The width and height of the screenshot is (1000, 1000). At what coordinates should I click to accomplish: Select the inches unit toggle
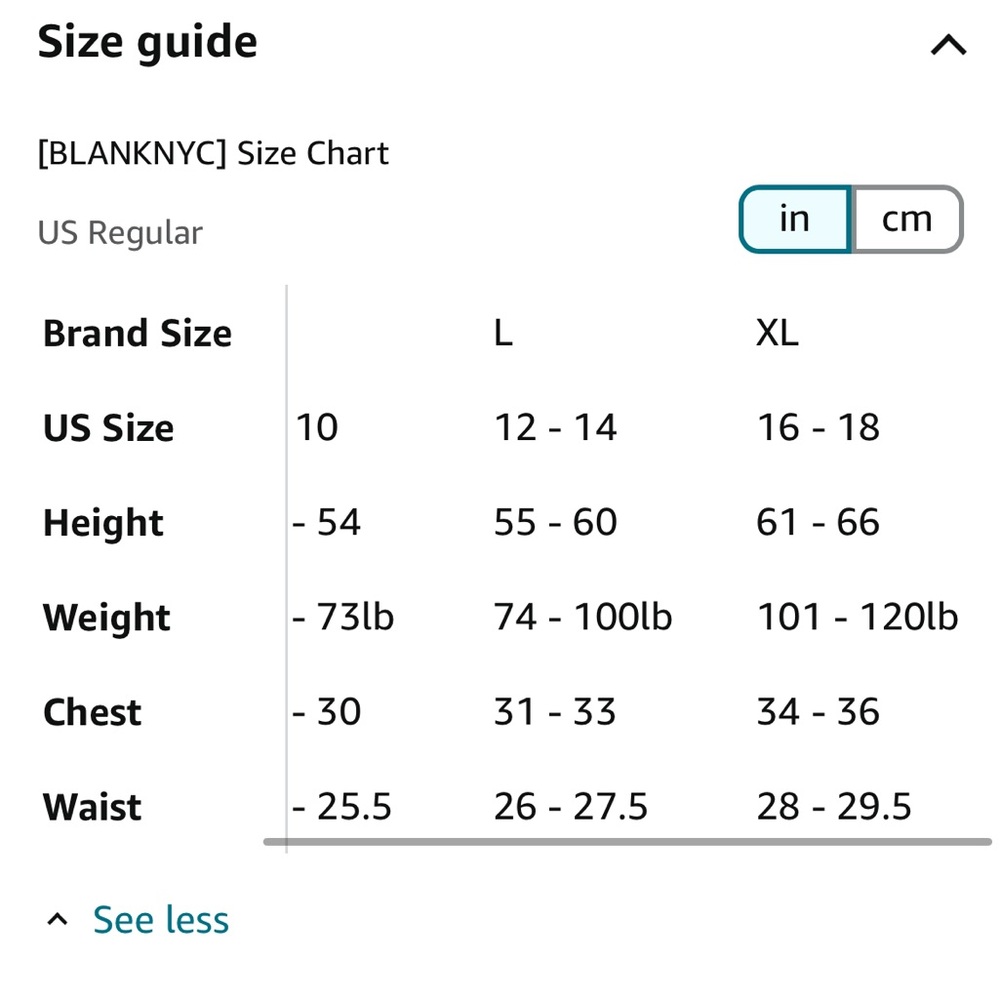tap(794, 219)
